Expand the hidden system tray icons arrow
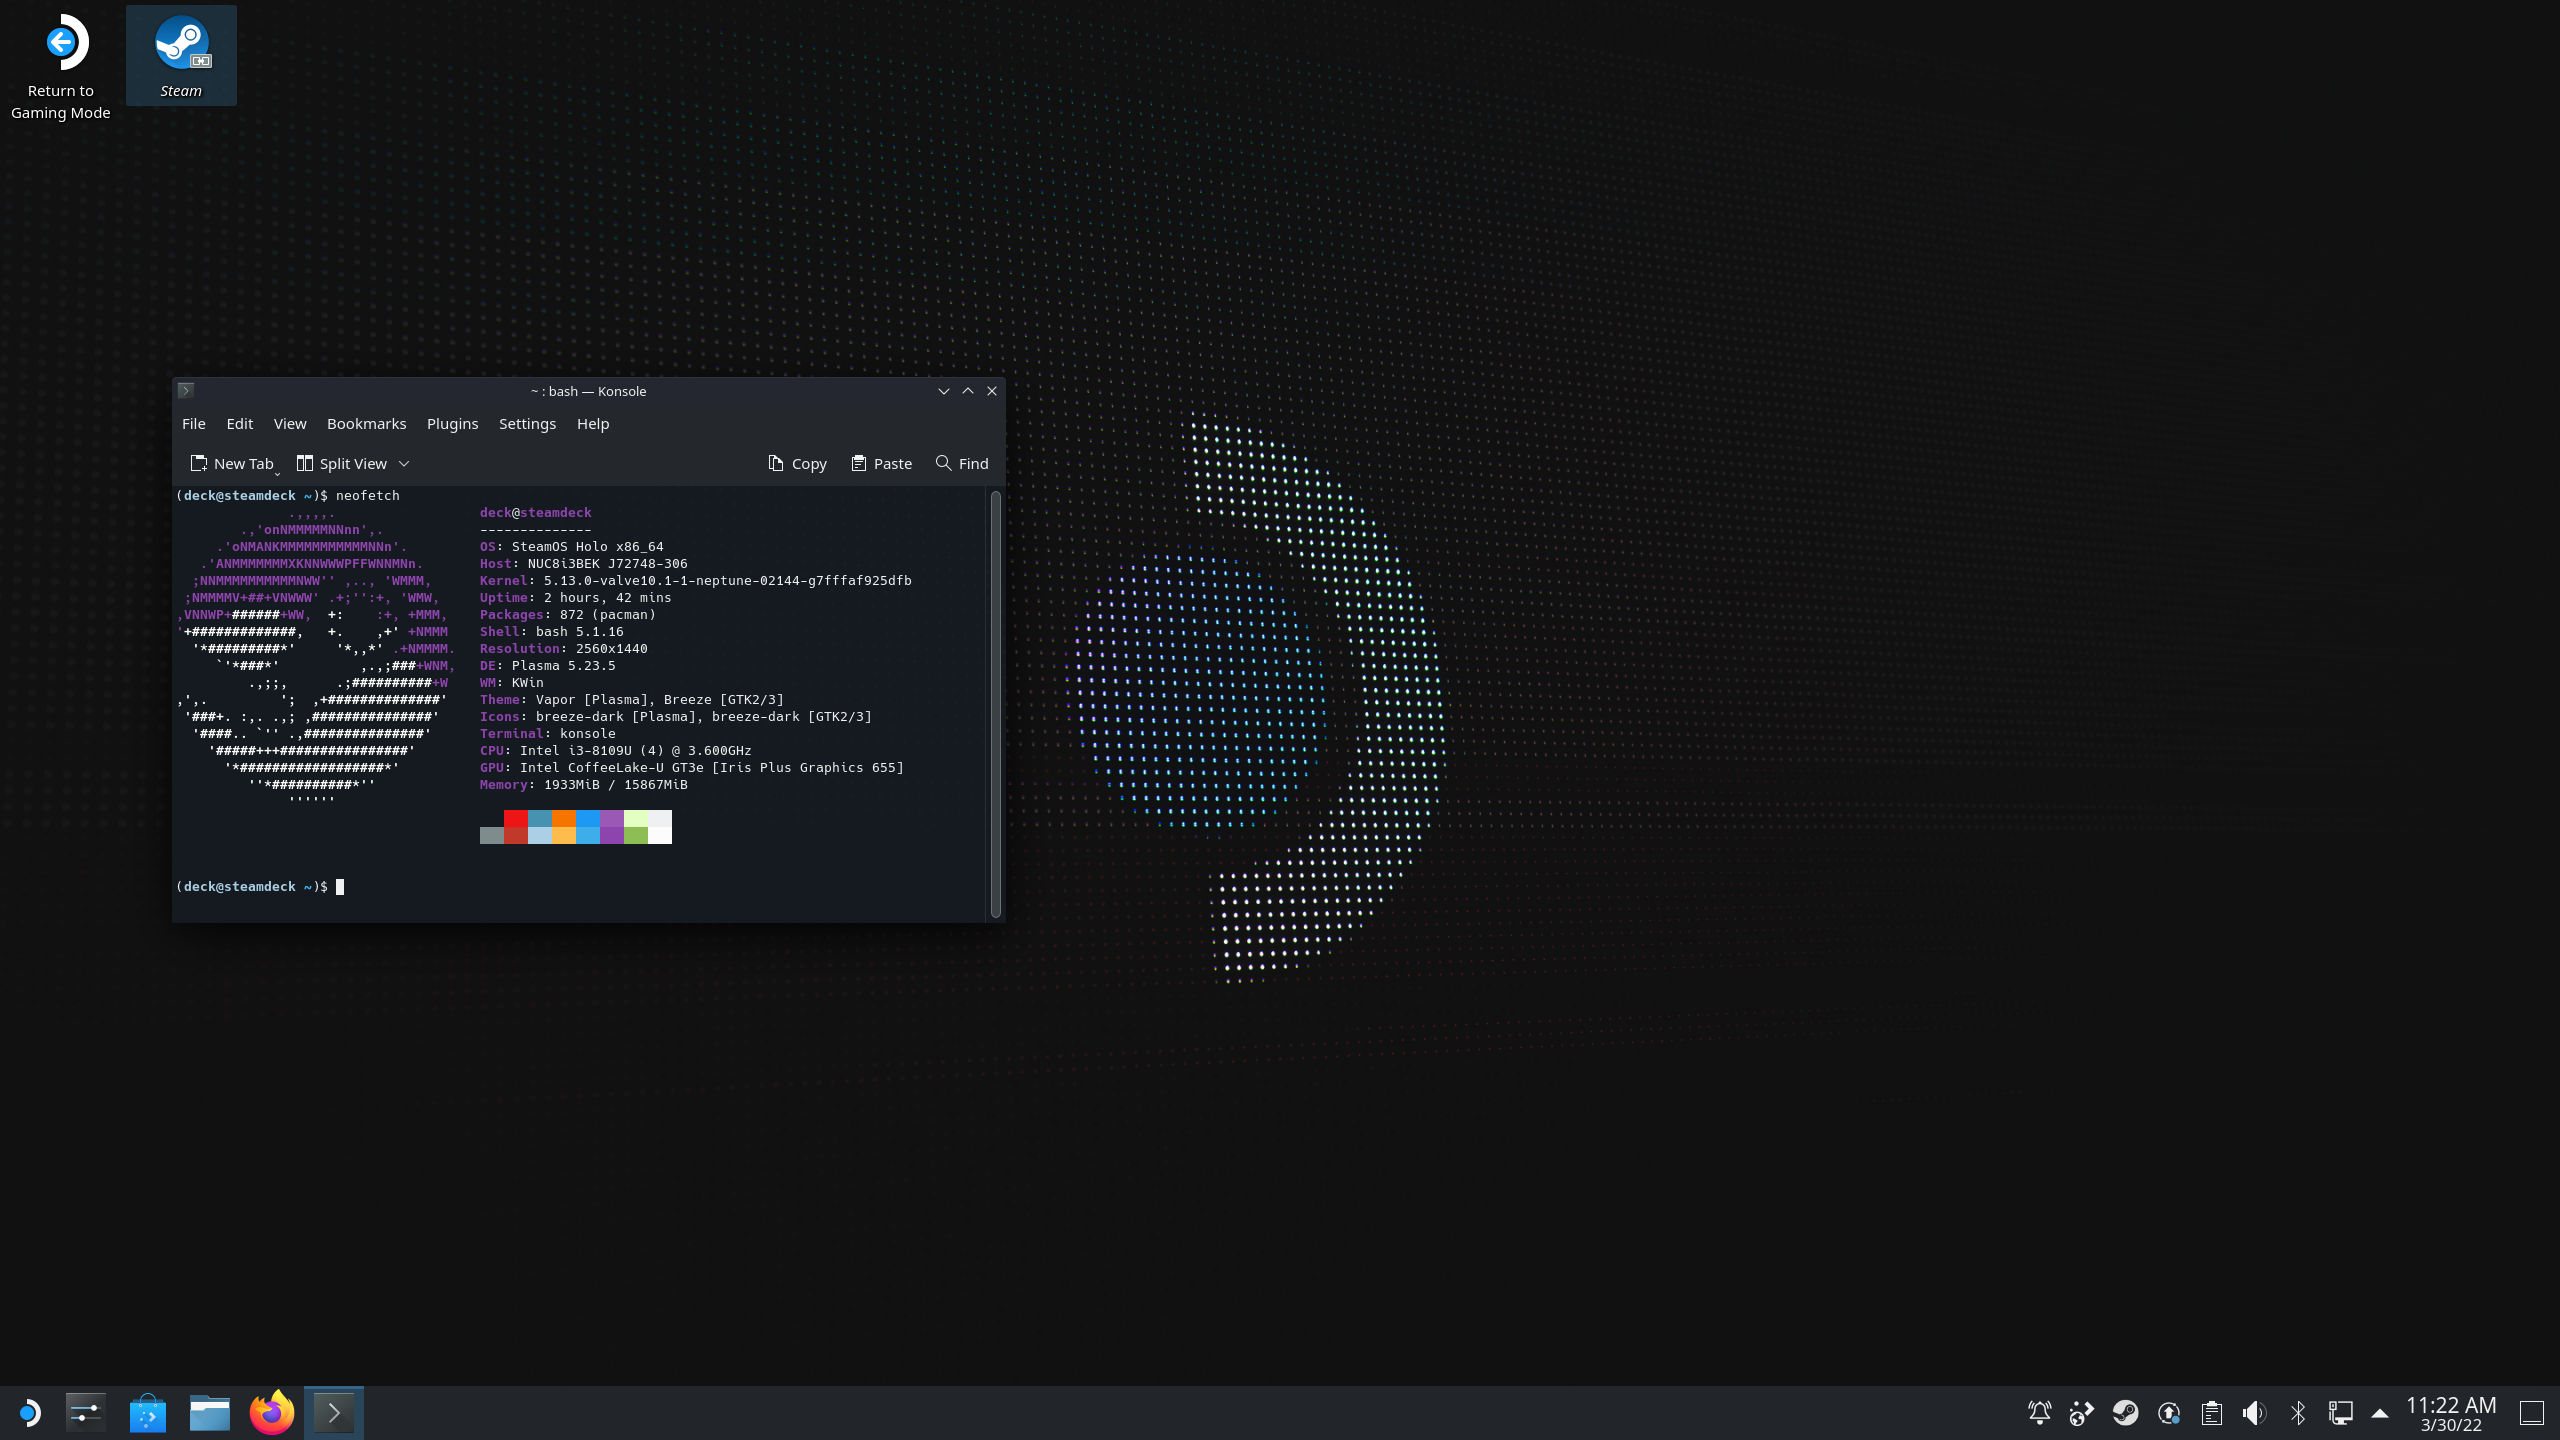 2380,1414
